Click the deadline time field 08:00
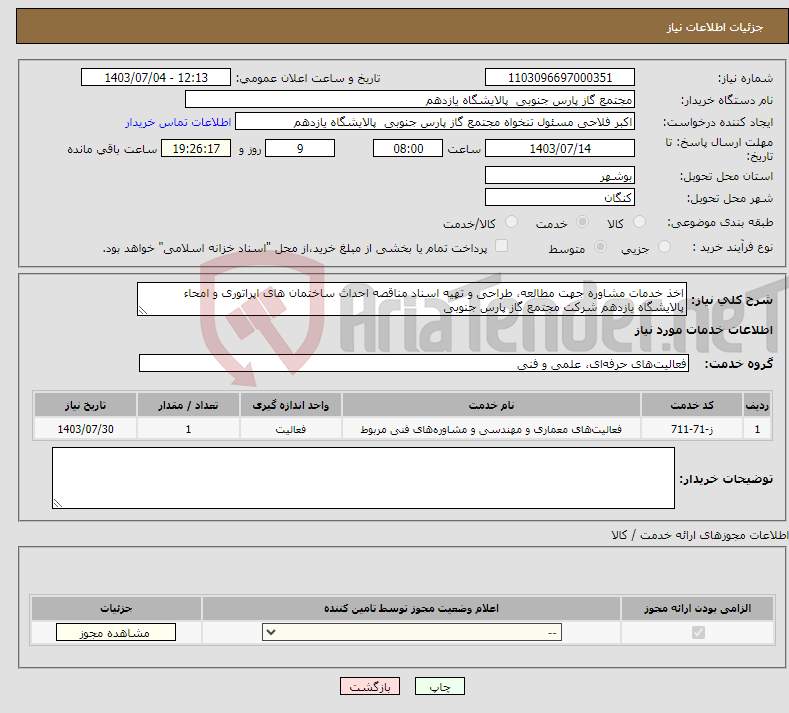This screenshot has width=789, height=713. point(408,148)
